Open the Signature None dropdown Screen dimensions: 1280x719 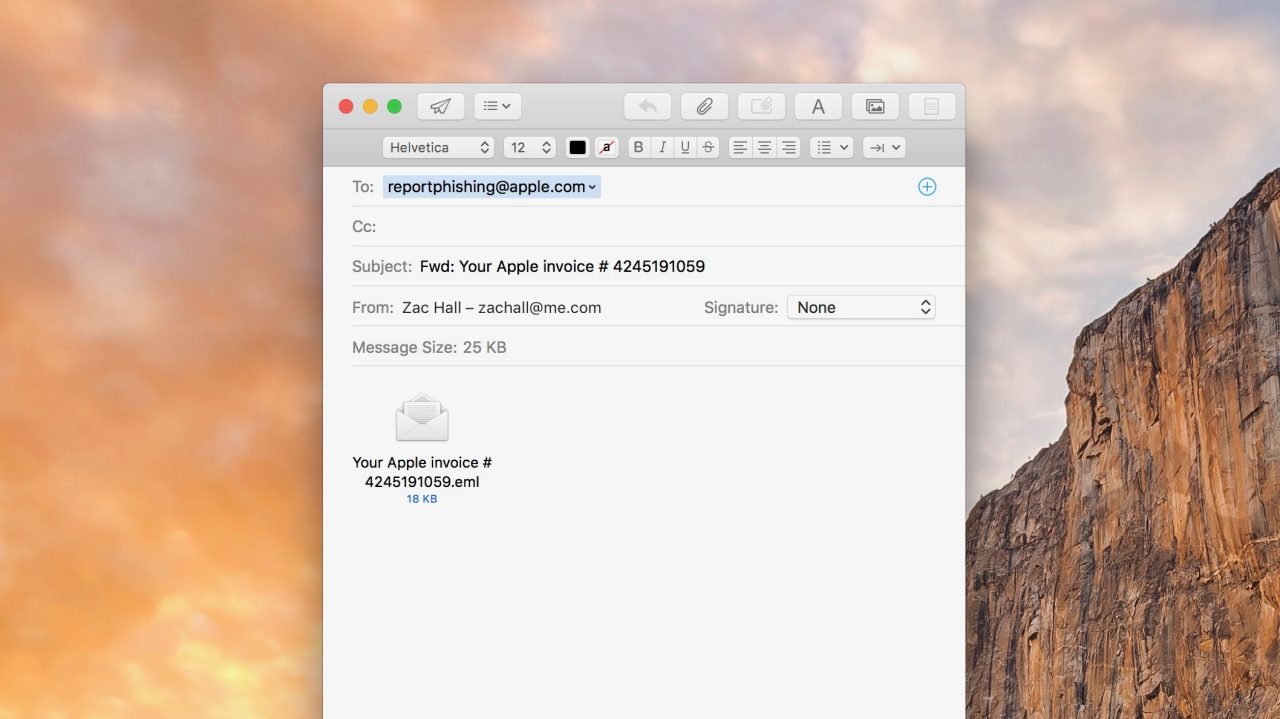[x=861, y=307]
